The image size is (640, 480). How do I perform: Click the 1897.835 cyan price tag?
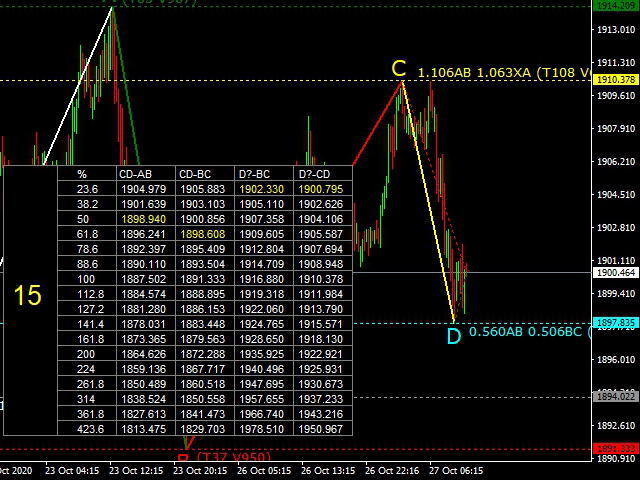(x=616, y=323)
